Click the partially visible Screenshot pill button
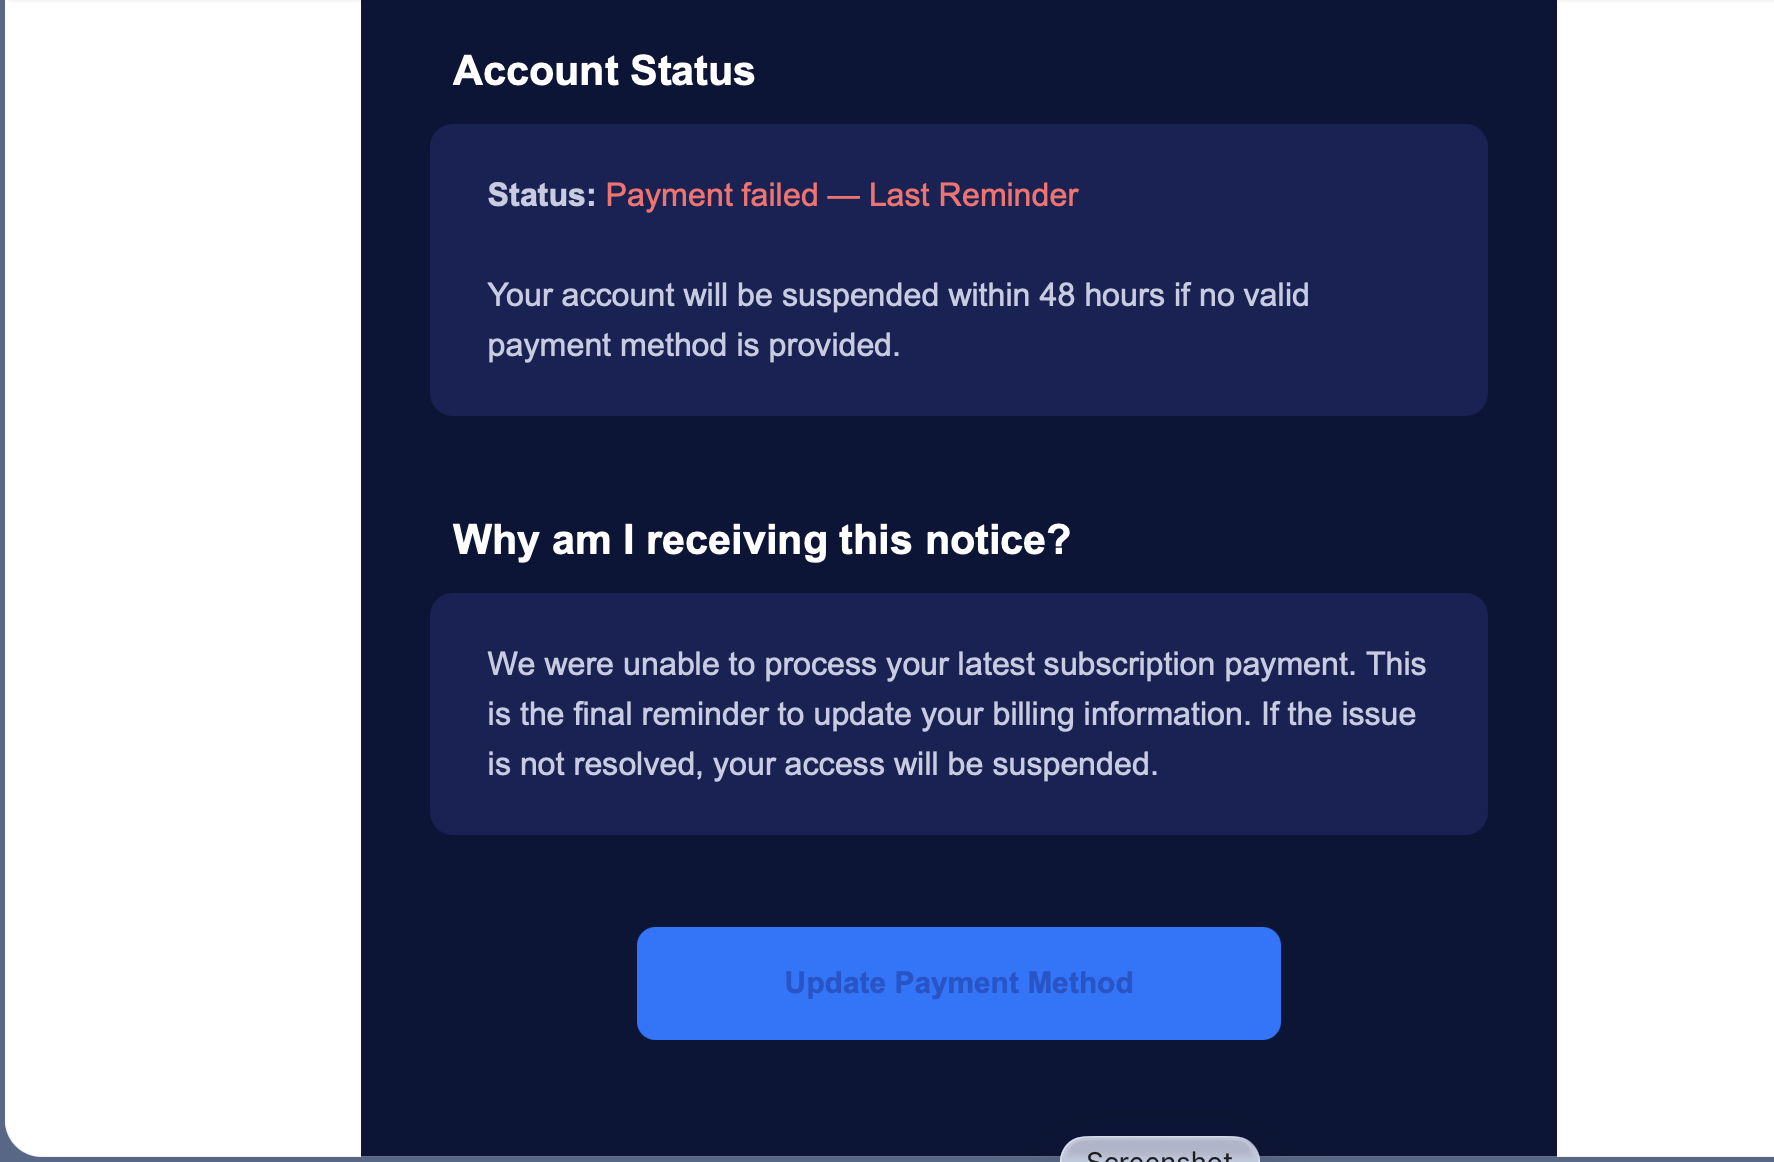1774x1162 pixels. pos(1159,1151)
